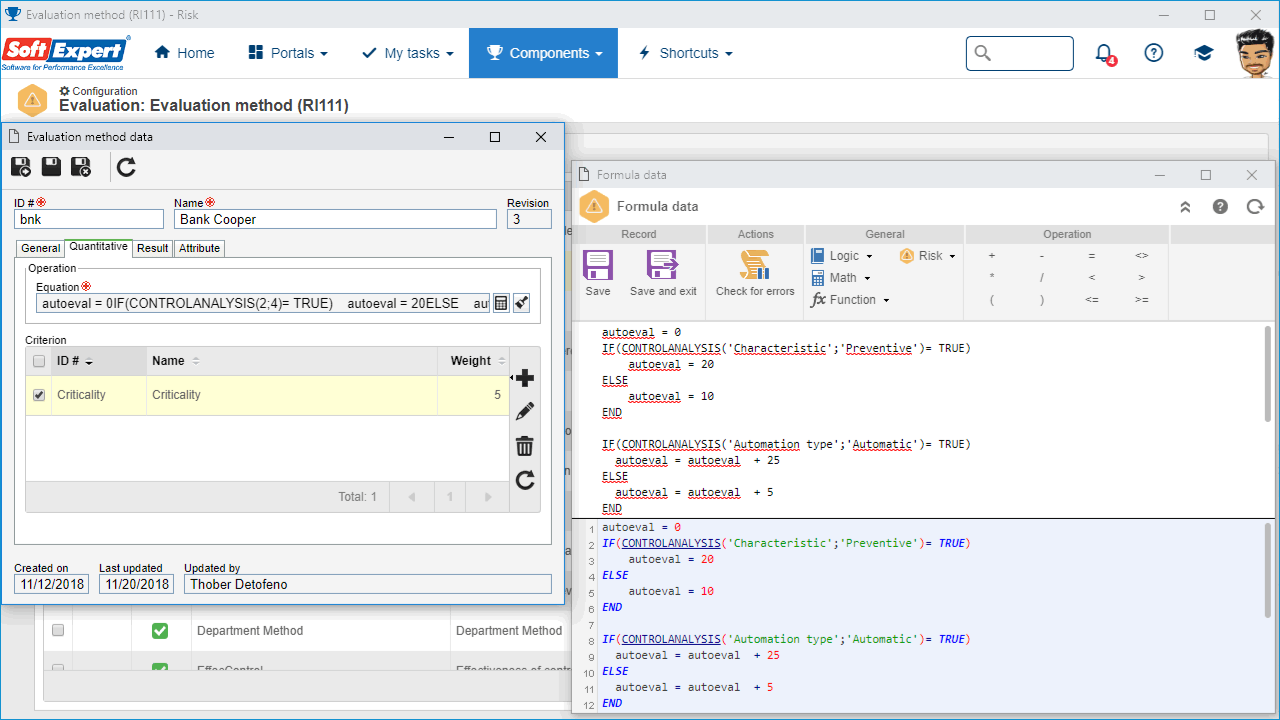Delete the criterion with trash icon
This screenshot has width=1280, height=720.
point(524,446)
